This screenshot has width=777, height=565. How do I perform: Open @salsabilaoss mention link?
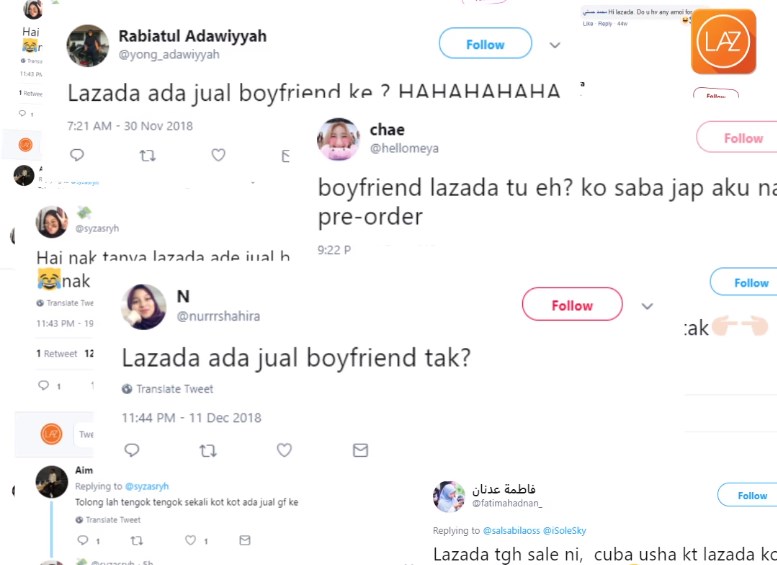511,530
